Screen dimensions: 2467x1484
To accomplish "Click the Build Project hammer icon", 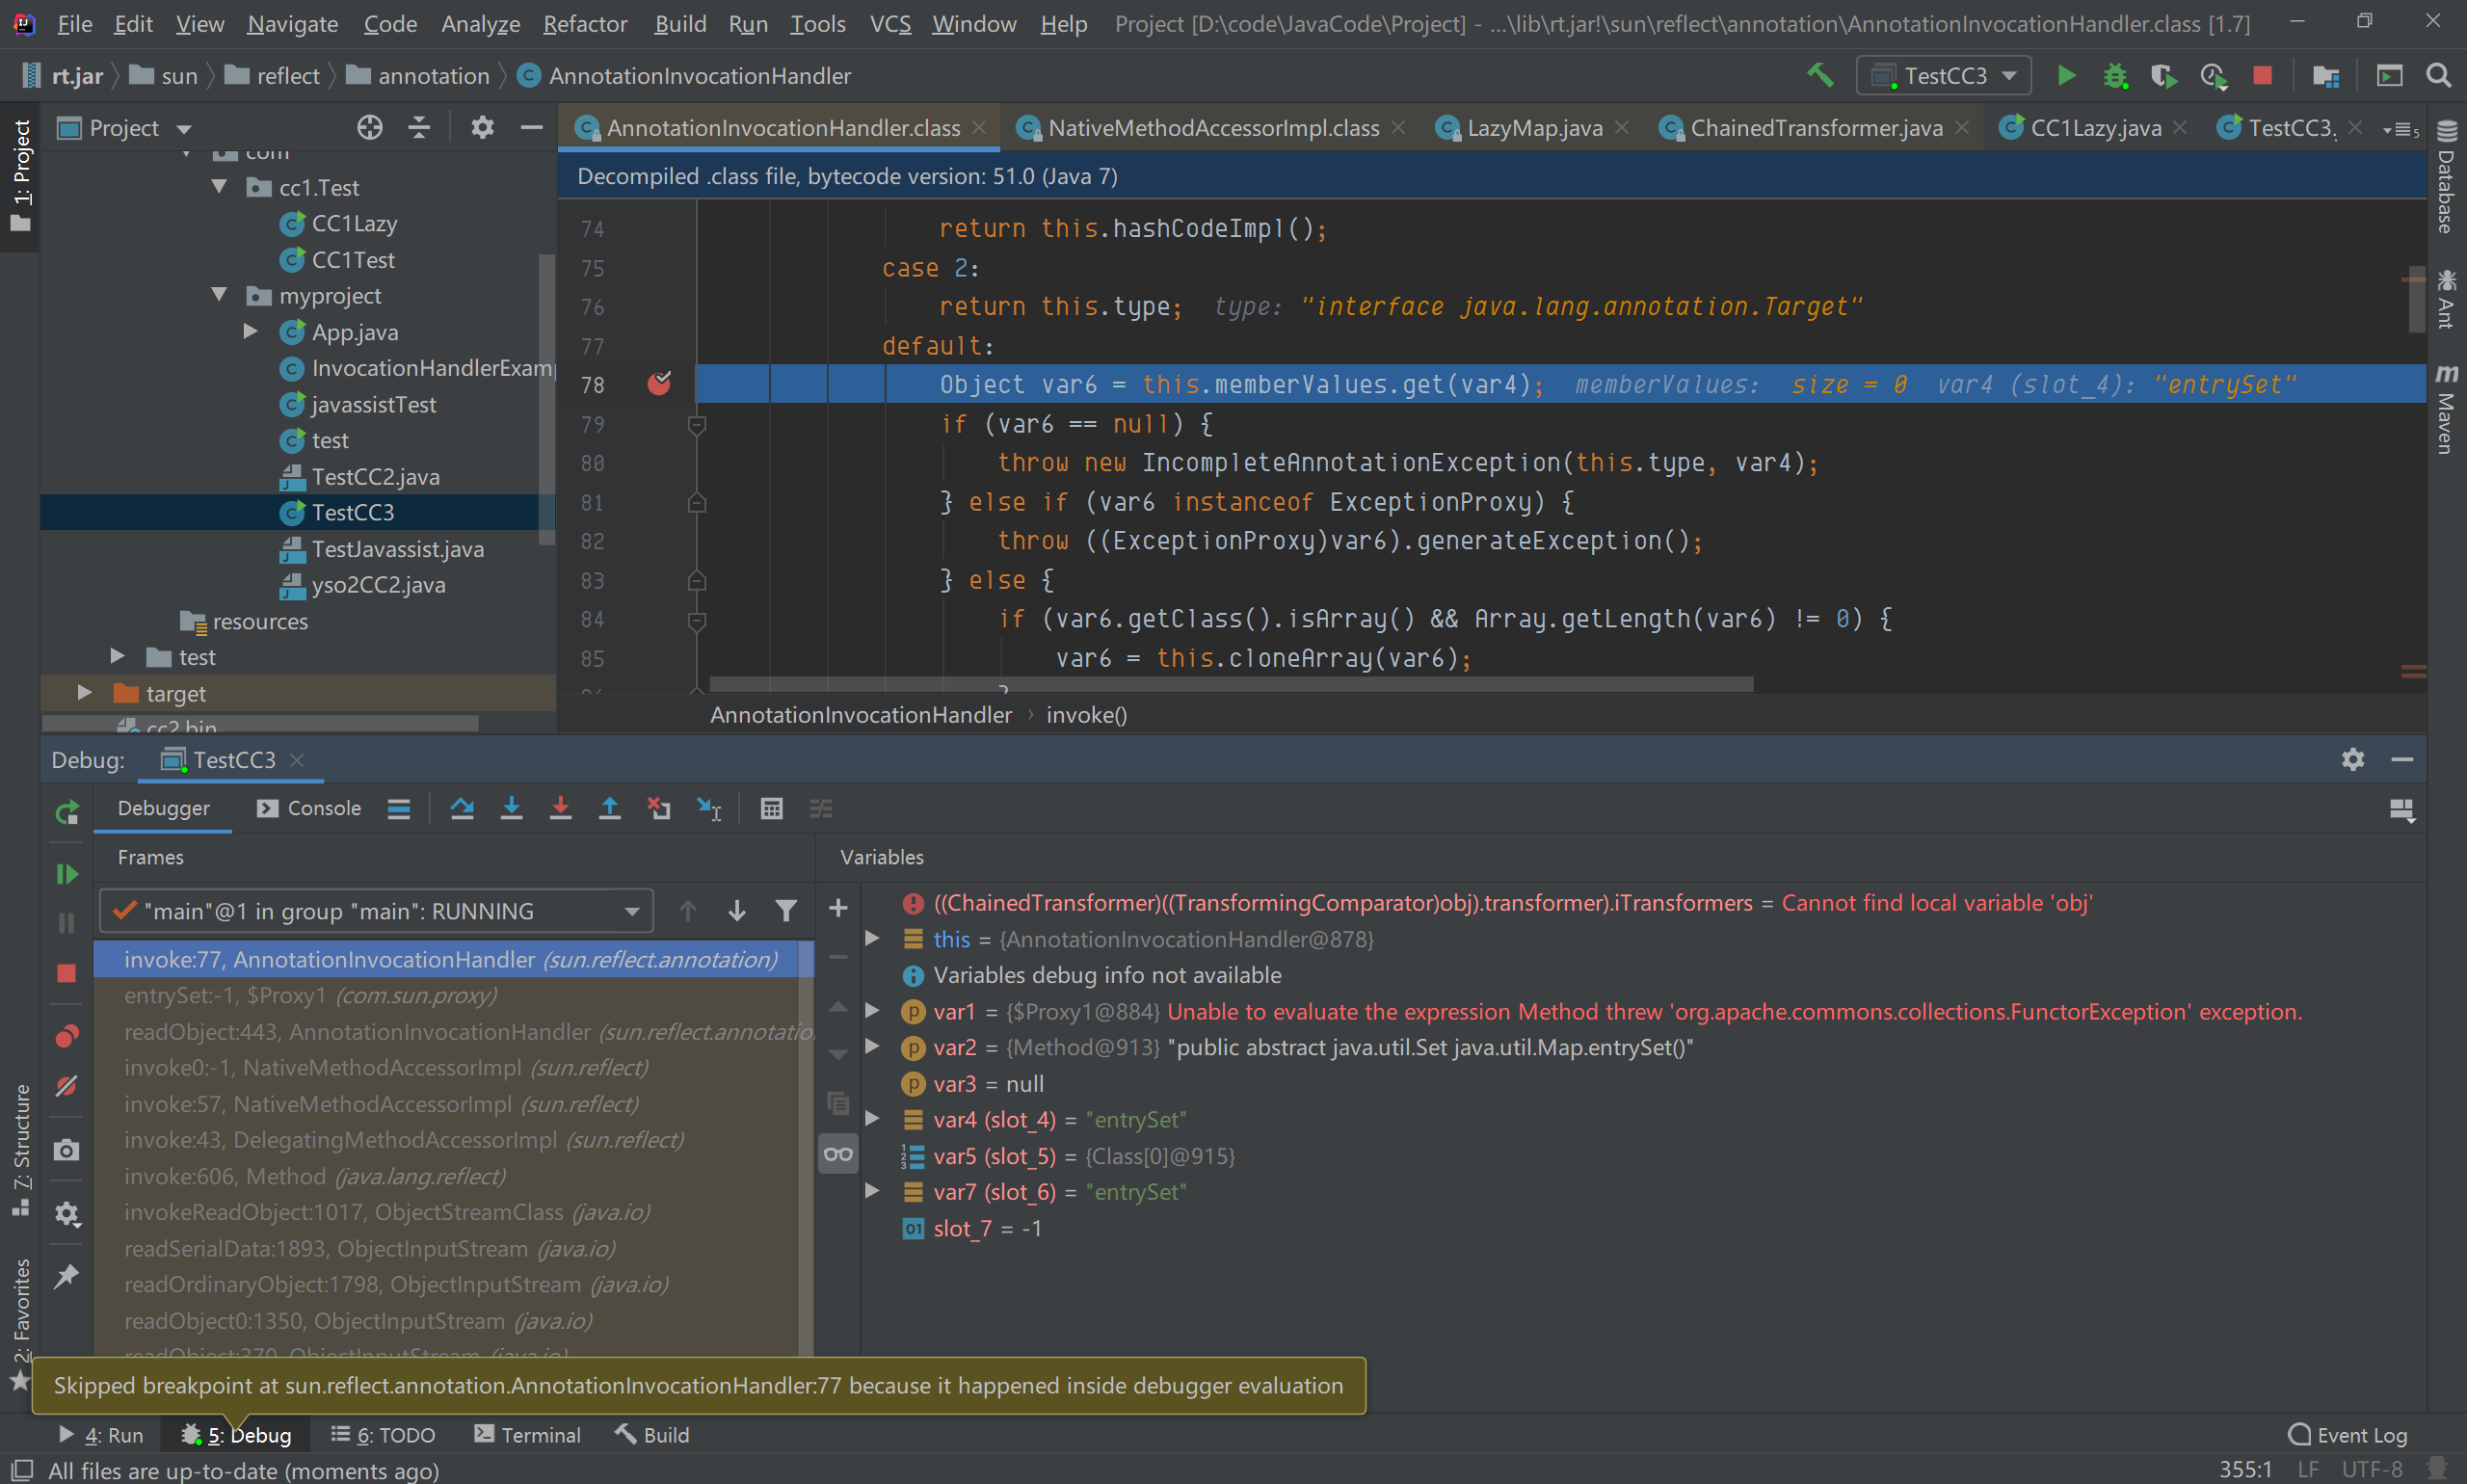I will point(1820,76).
